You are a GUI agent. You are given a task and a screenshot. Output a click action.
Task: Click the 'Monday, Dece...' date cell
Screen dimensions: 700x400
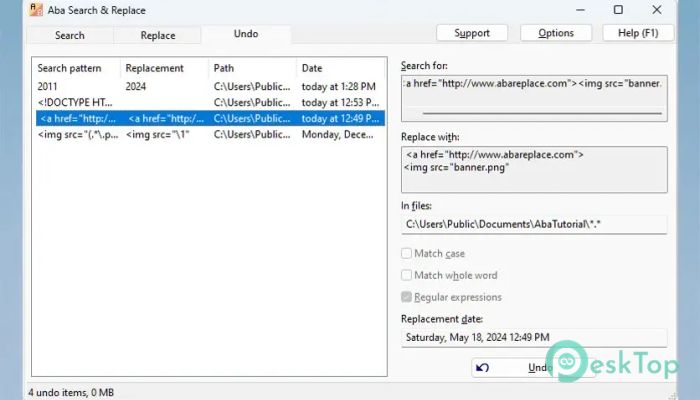coord(338,135)
